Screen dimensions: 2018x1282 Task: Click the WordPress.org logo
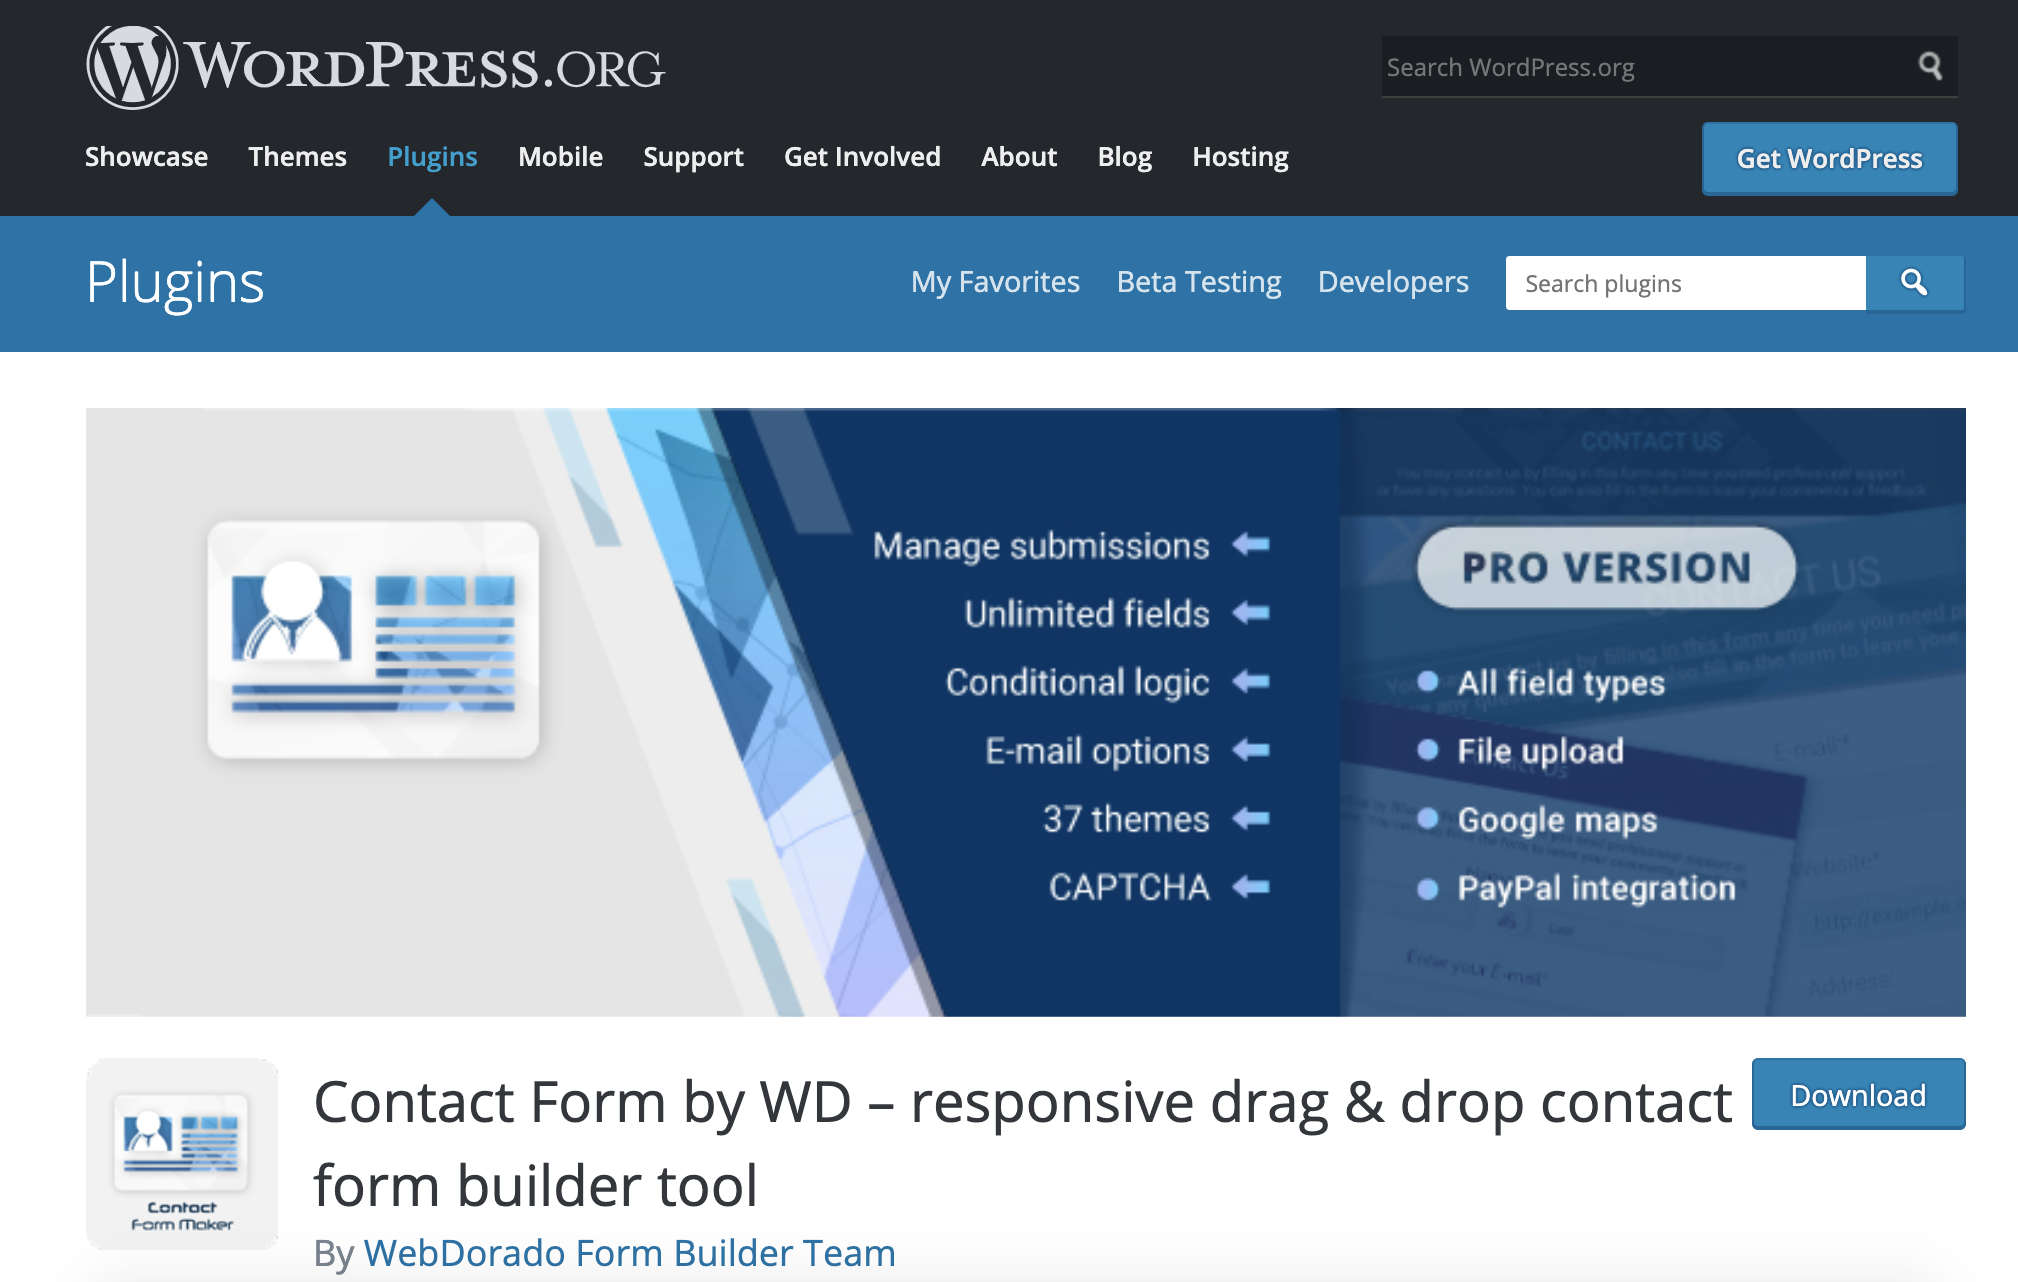(x=375, y=67)
